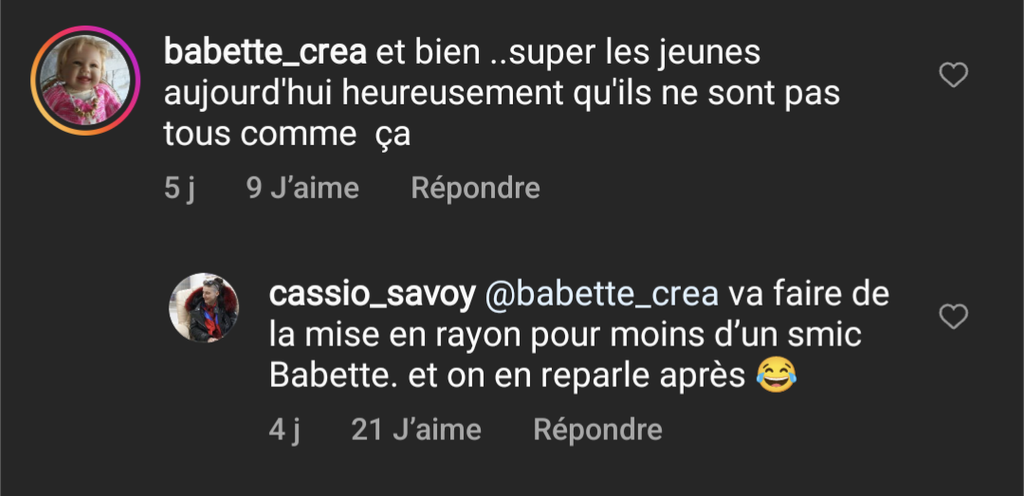Screen dimensions: 1024x496
Task: Tap the heart on cassio_savoy's reply
Action: tap(954, 317)
